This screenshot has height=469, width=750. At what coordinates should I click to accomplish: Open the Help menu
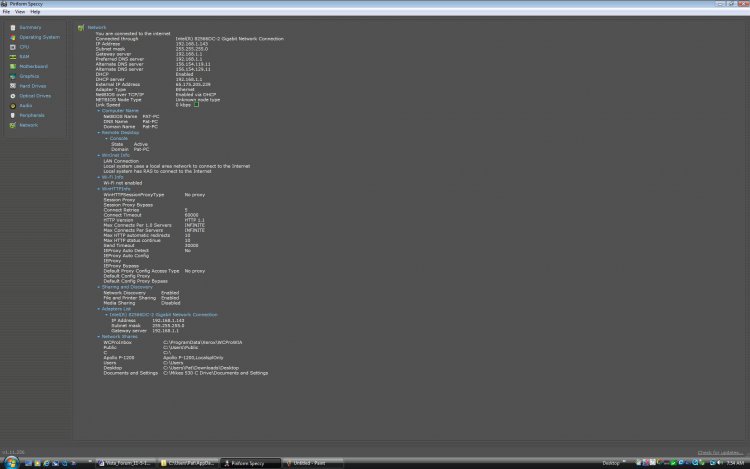coord(35,12)
